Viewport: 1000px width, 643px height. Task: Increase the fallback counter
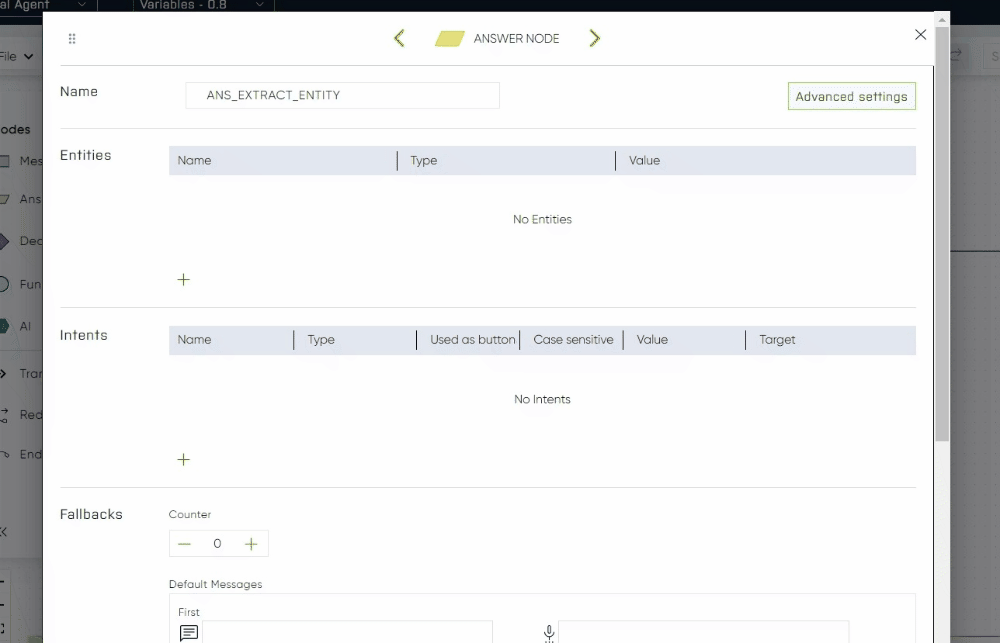click(251, 544)
